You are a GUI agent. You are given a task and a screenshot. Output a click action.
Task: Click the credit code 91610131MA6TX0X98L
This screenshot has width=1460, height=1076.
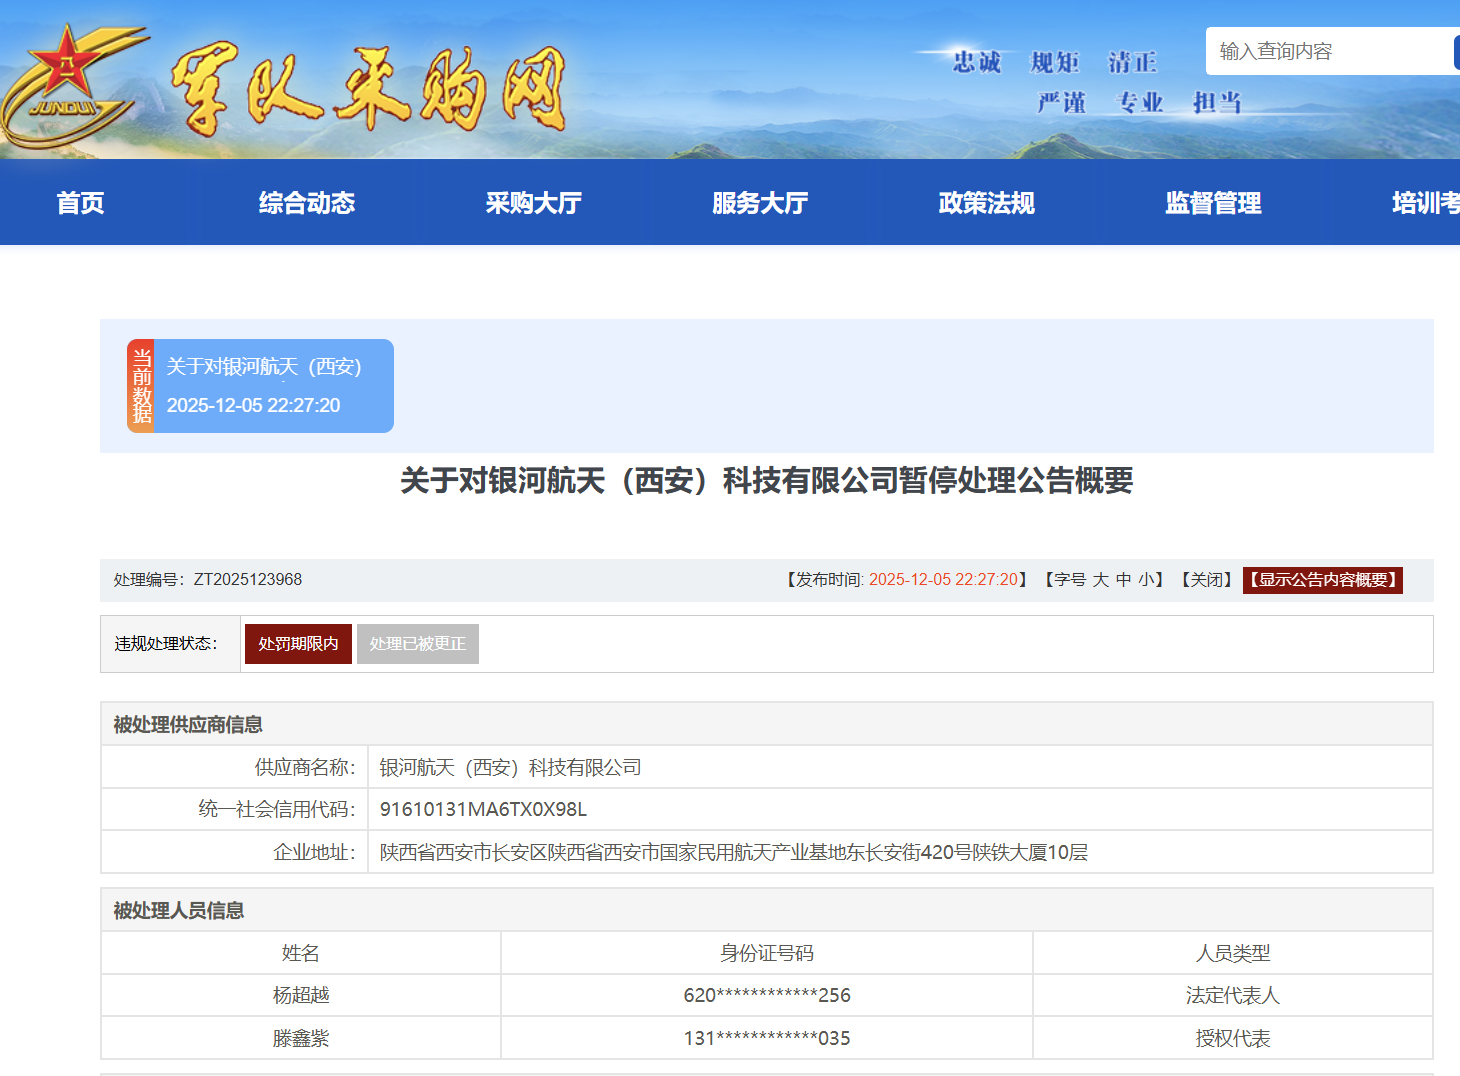(x=483, y=809)
